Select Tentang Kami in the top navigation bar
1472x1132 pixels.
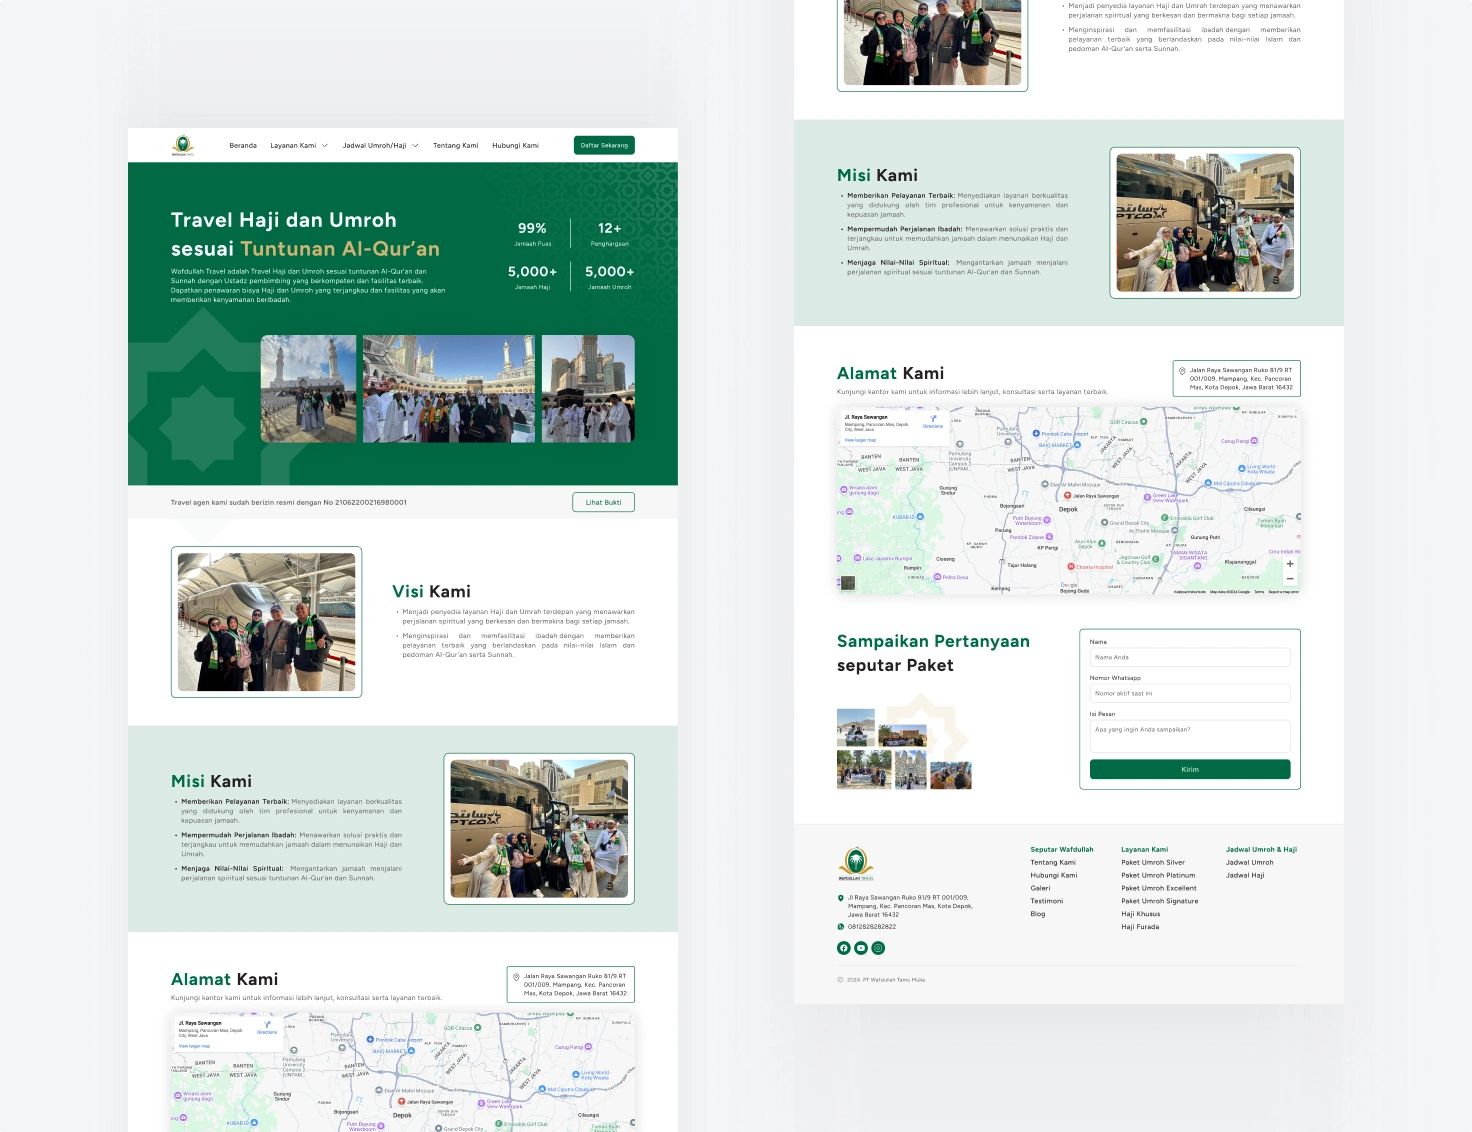tap(455, 146)
